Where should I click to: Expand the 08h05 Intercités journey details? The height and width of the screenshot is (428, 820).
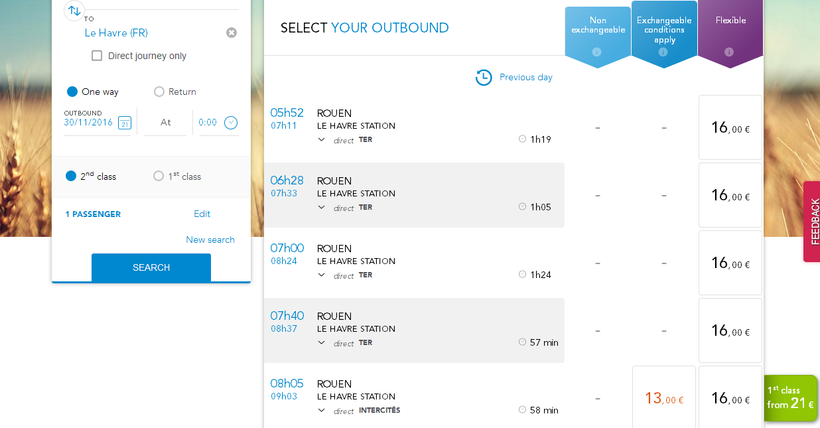pyautogui.click(x=322, y=410)
